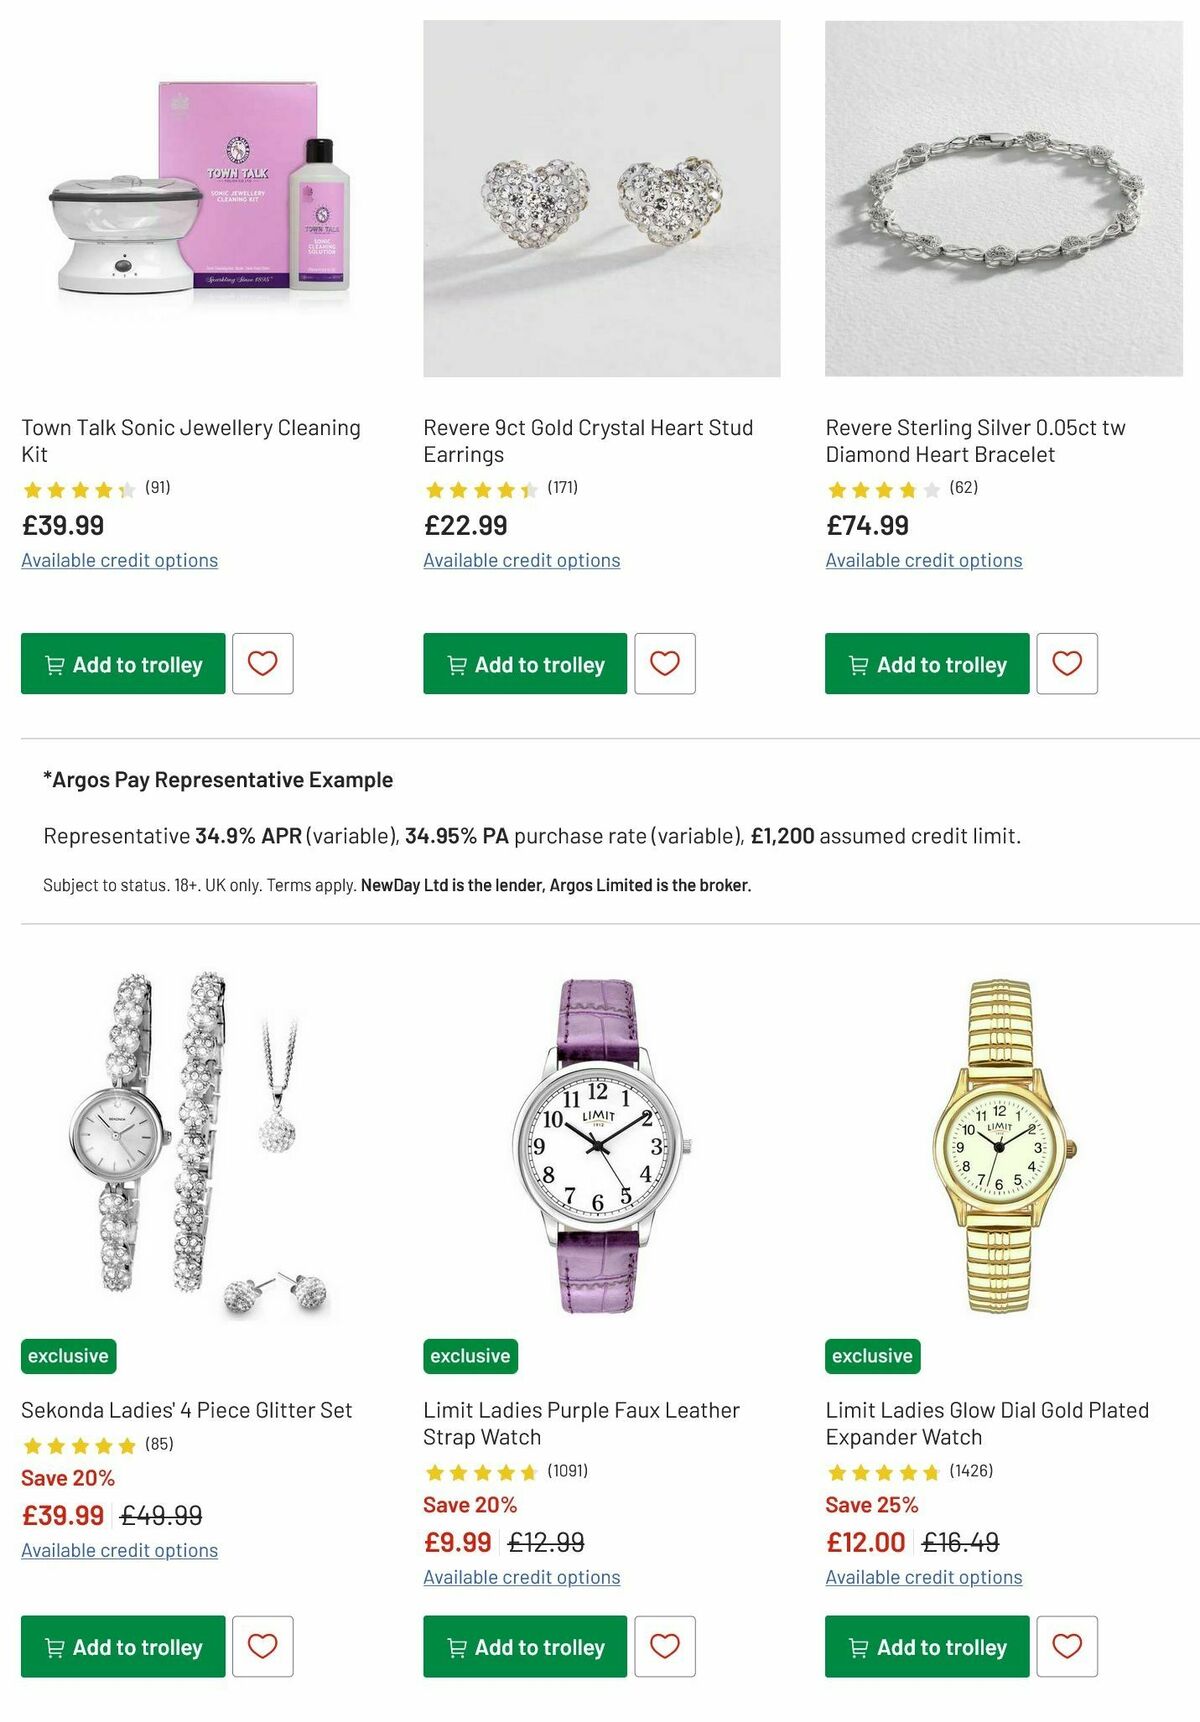Favourite the Limit Purple Faux Leather Strap Watch

click(x=665, y=1647)
